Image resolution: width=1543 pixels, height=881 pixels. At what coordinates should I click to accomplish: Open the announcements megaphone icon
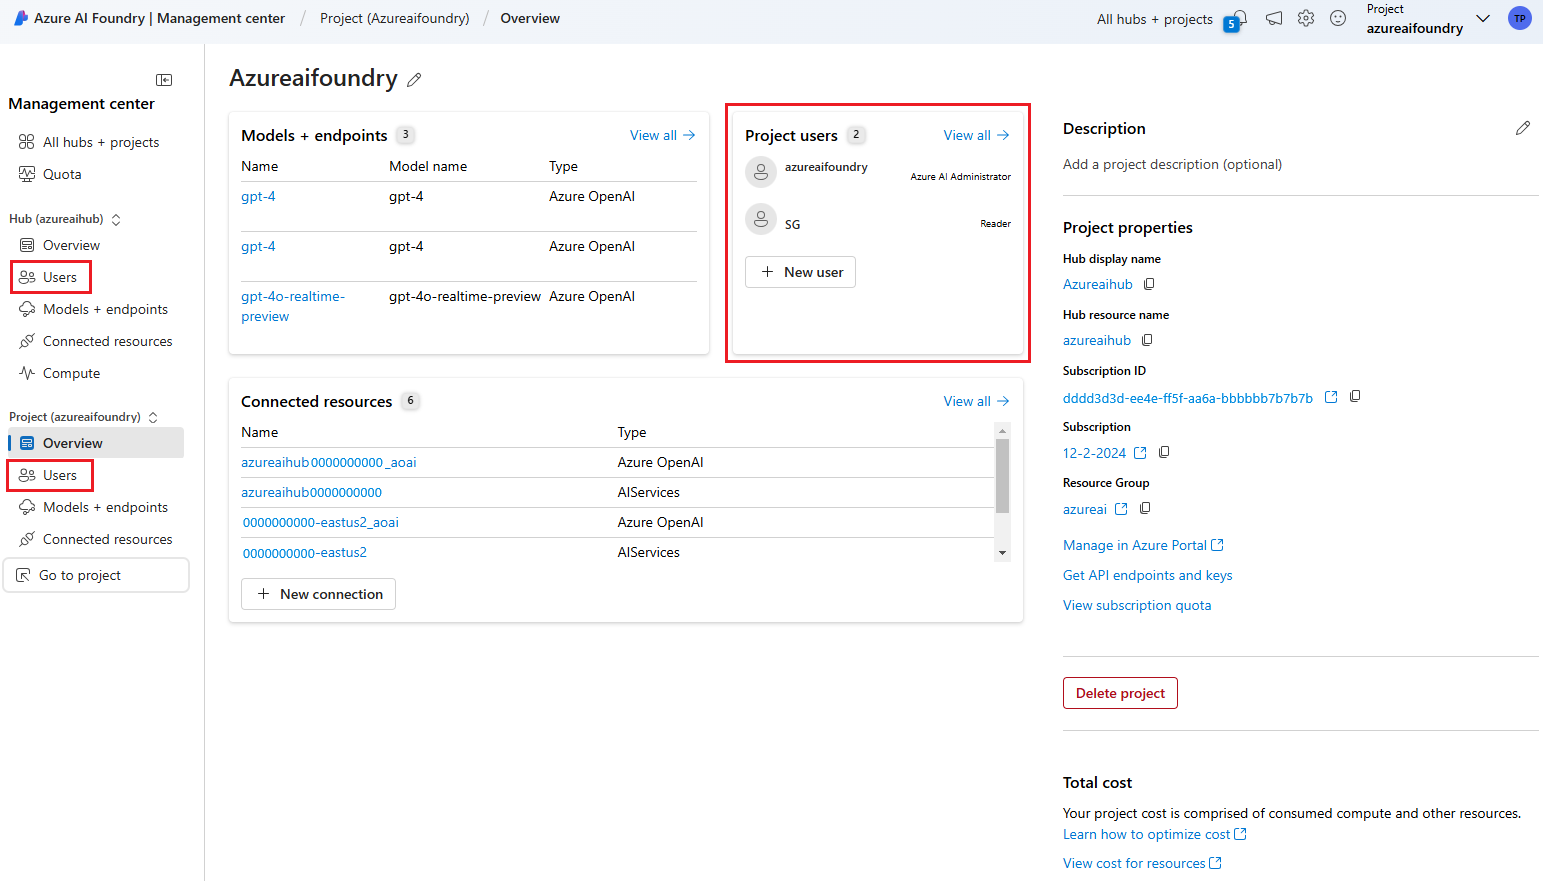click(x=1274, y=18)
